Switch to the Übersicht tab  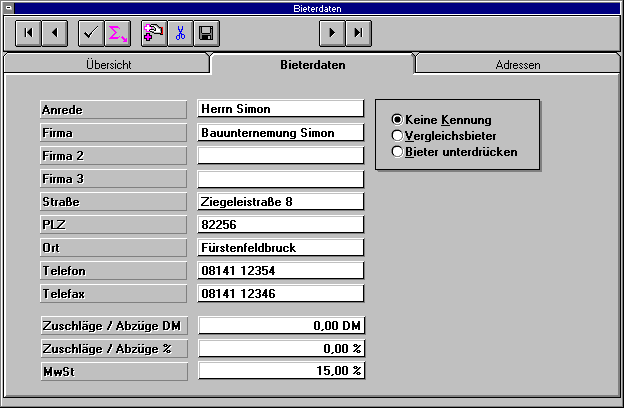tap(105, 65)
